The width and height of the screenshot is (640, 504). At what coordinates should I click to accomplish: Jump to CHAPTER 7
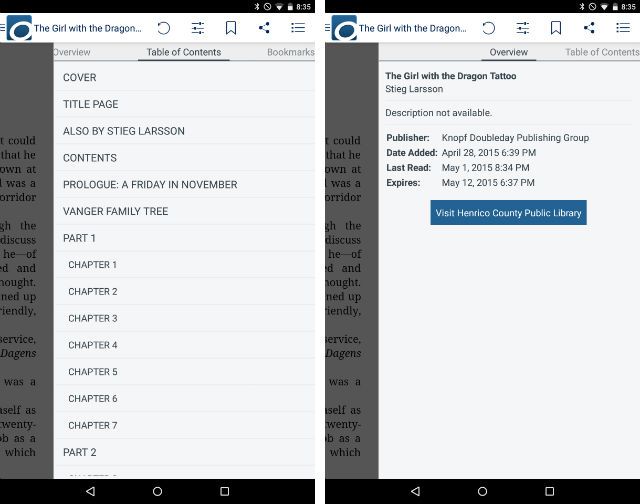(x=184, y=426)
